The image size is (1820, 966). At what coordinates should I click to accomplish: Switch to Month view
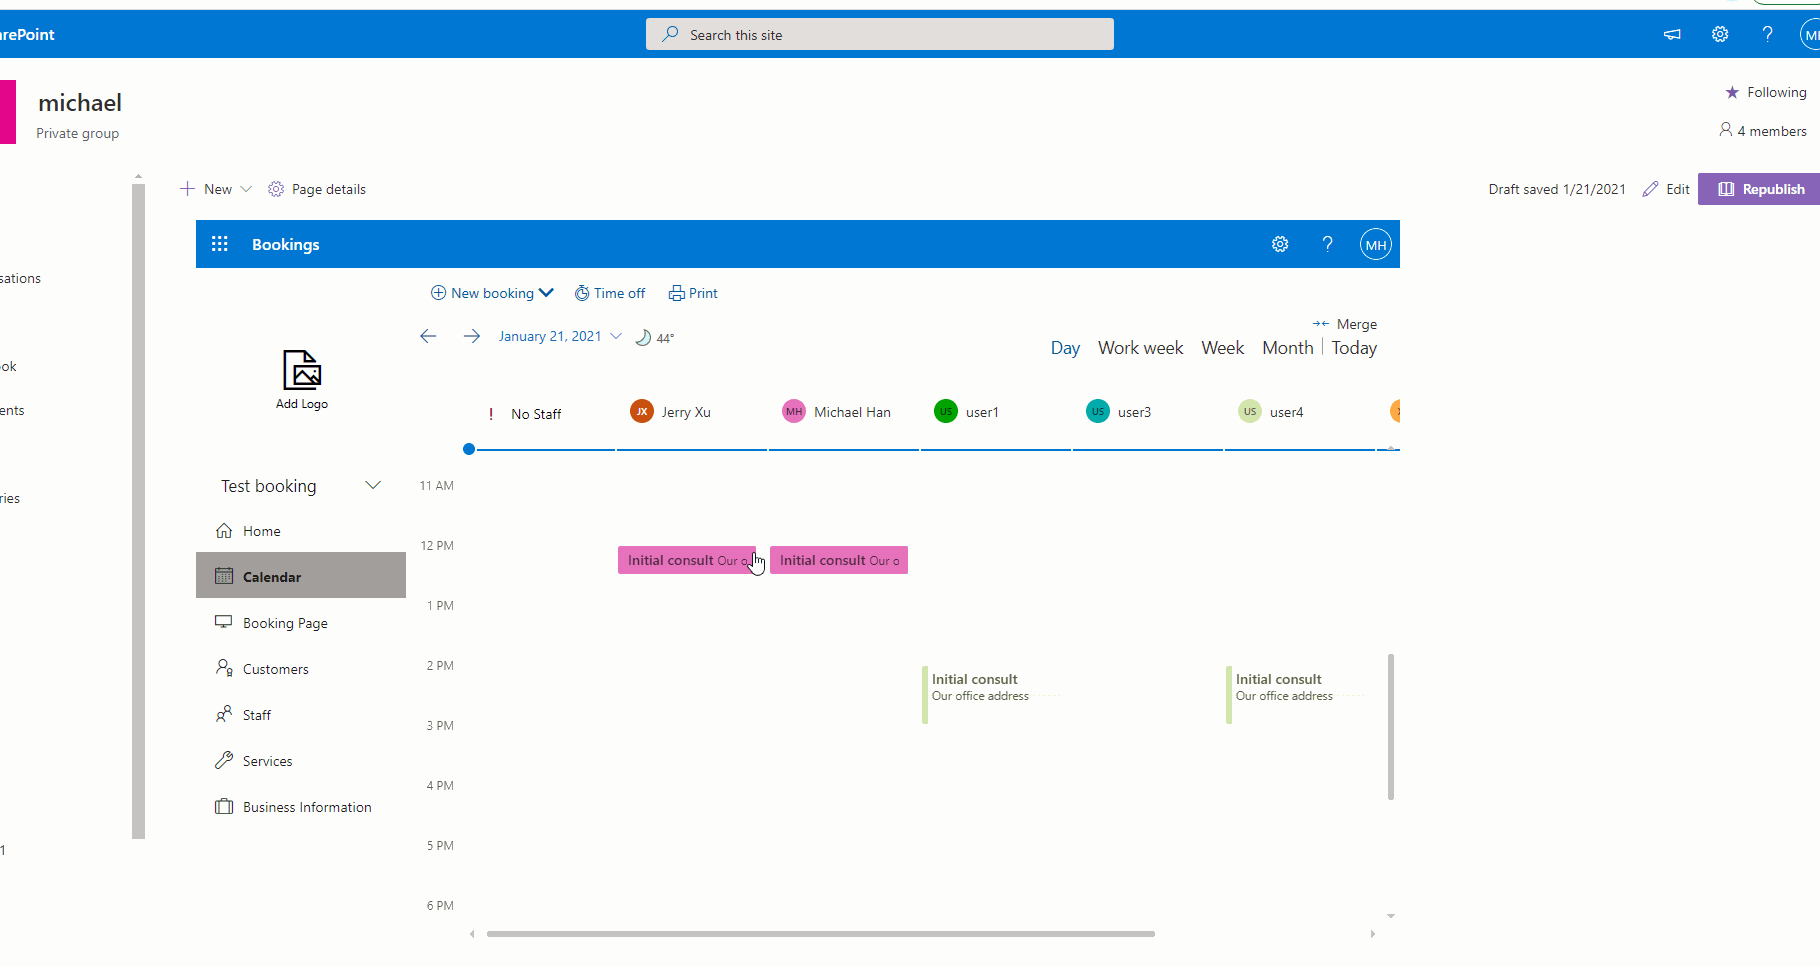[x=1288, y=348]
